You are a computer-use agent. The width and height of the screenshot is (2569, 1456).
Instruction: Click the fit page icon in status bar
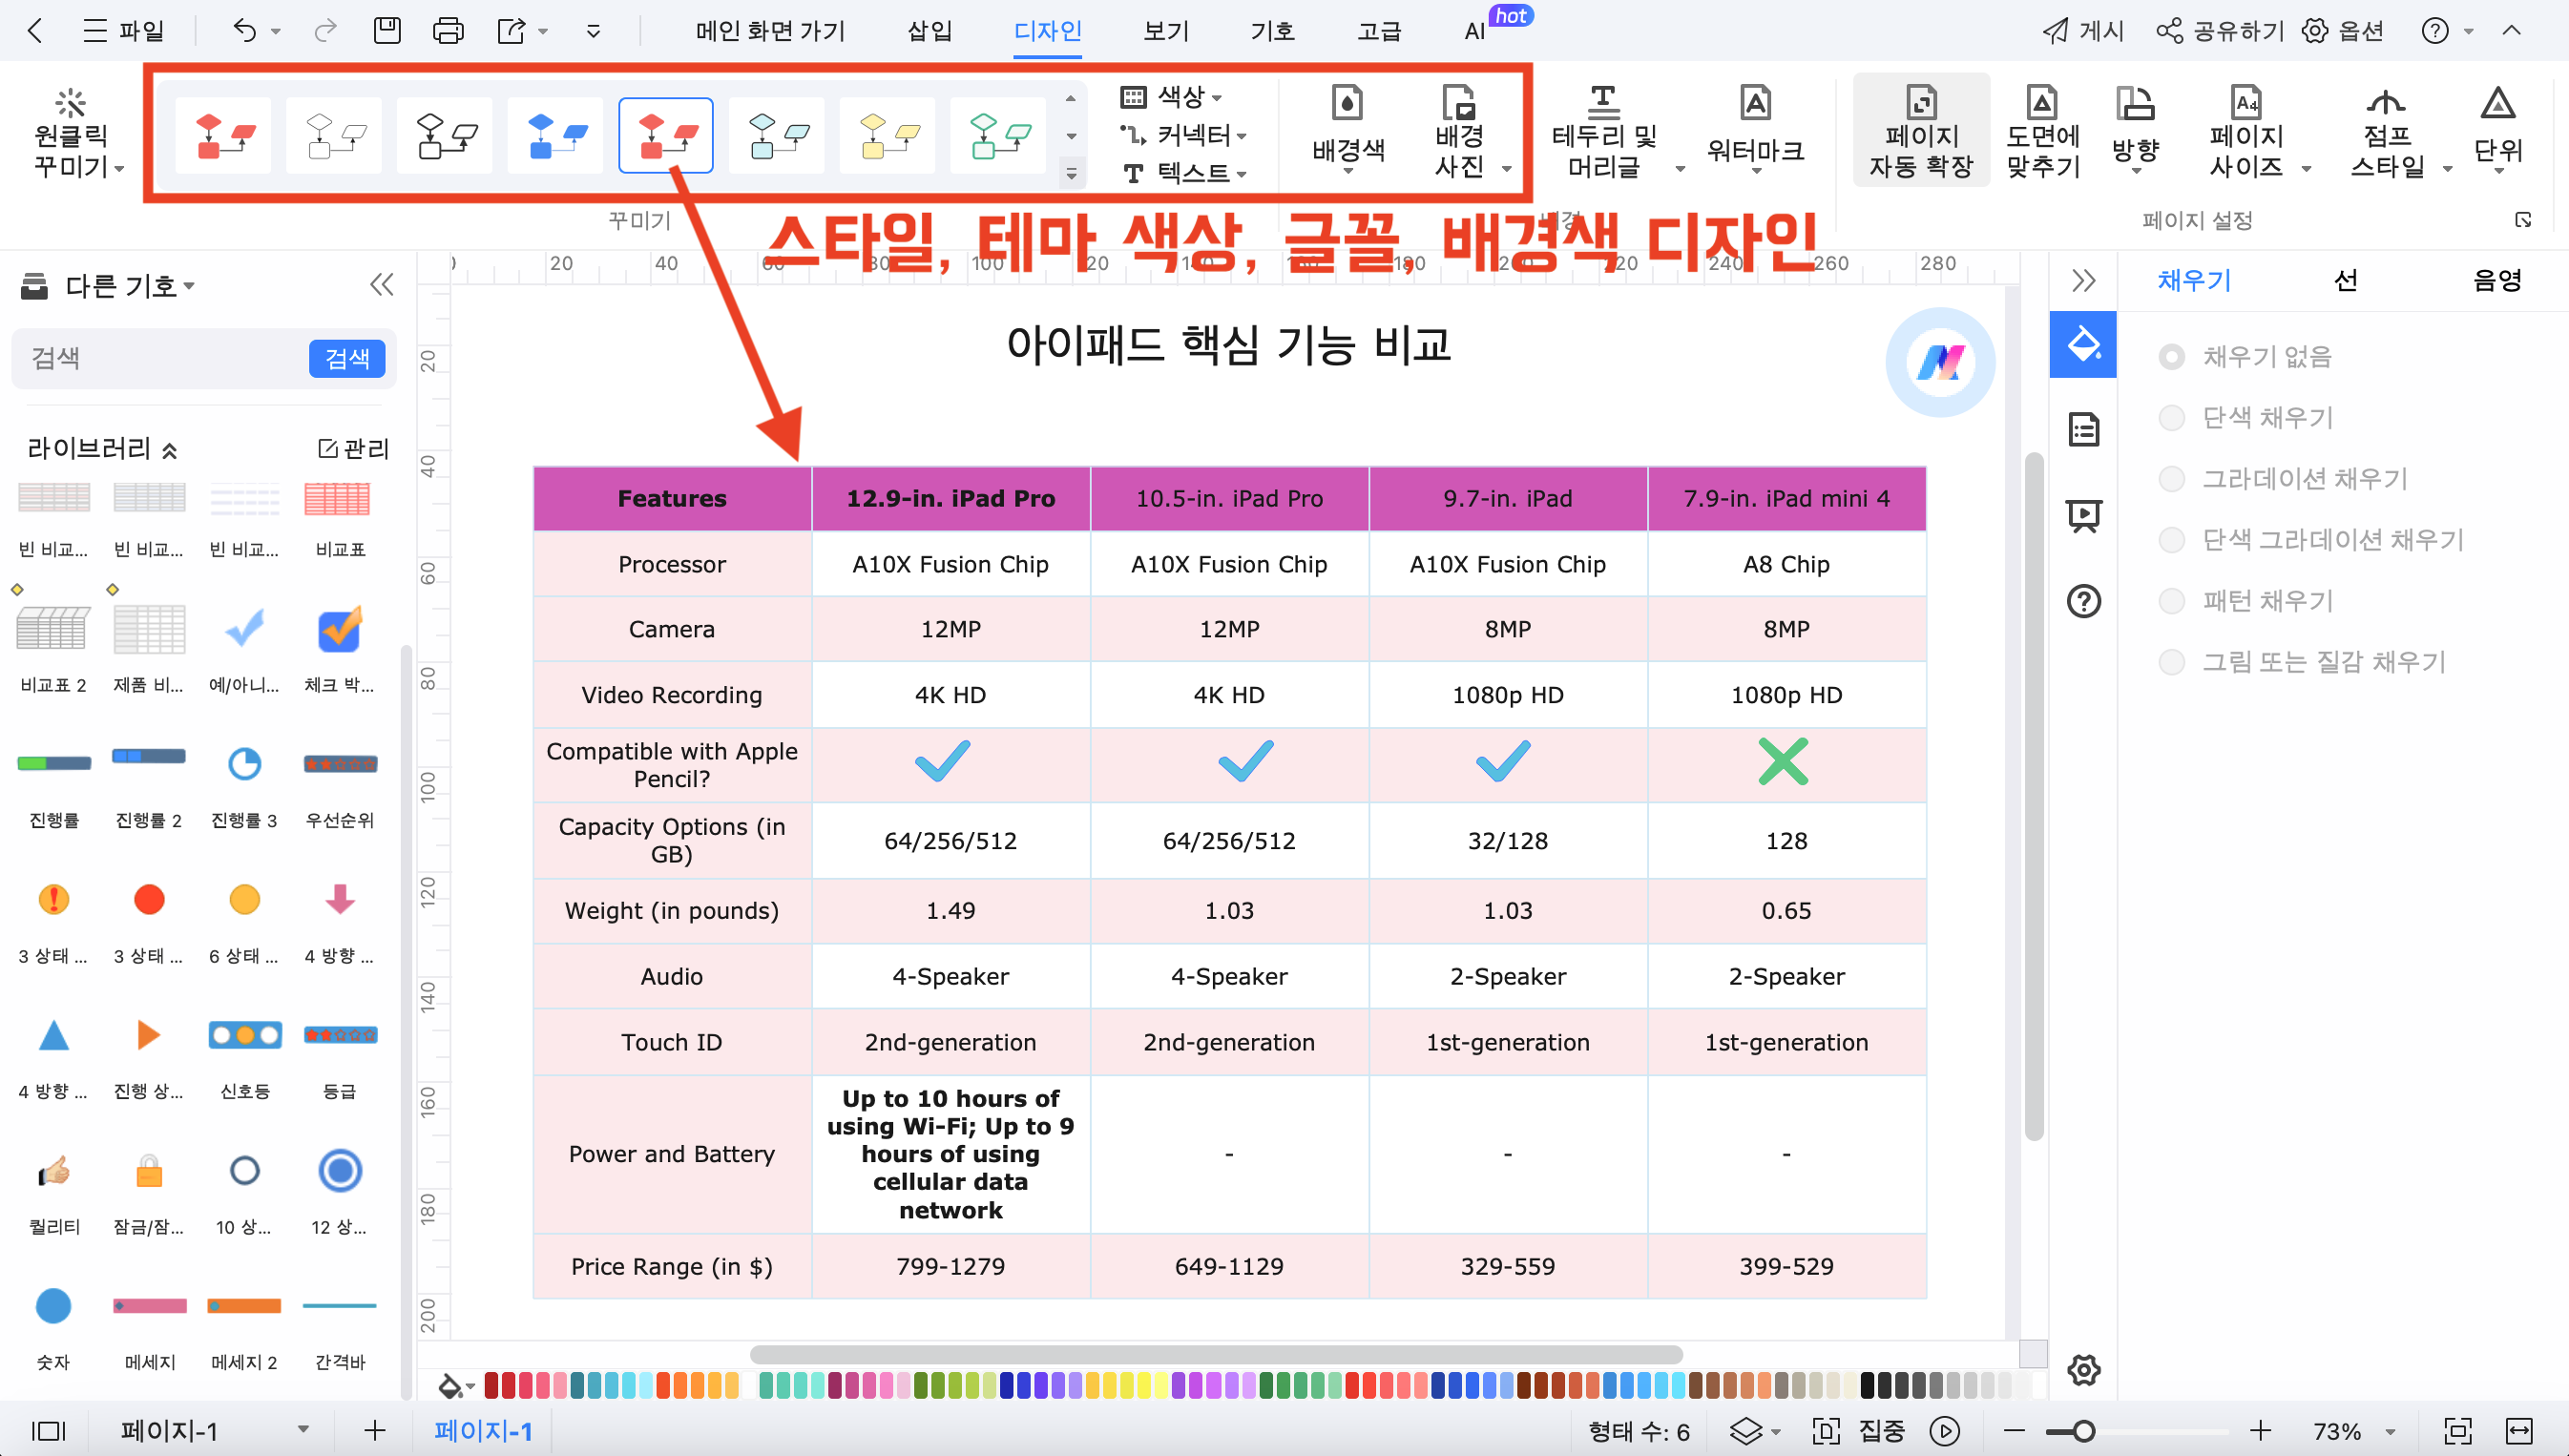pos(2457,1431)
